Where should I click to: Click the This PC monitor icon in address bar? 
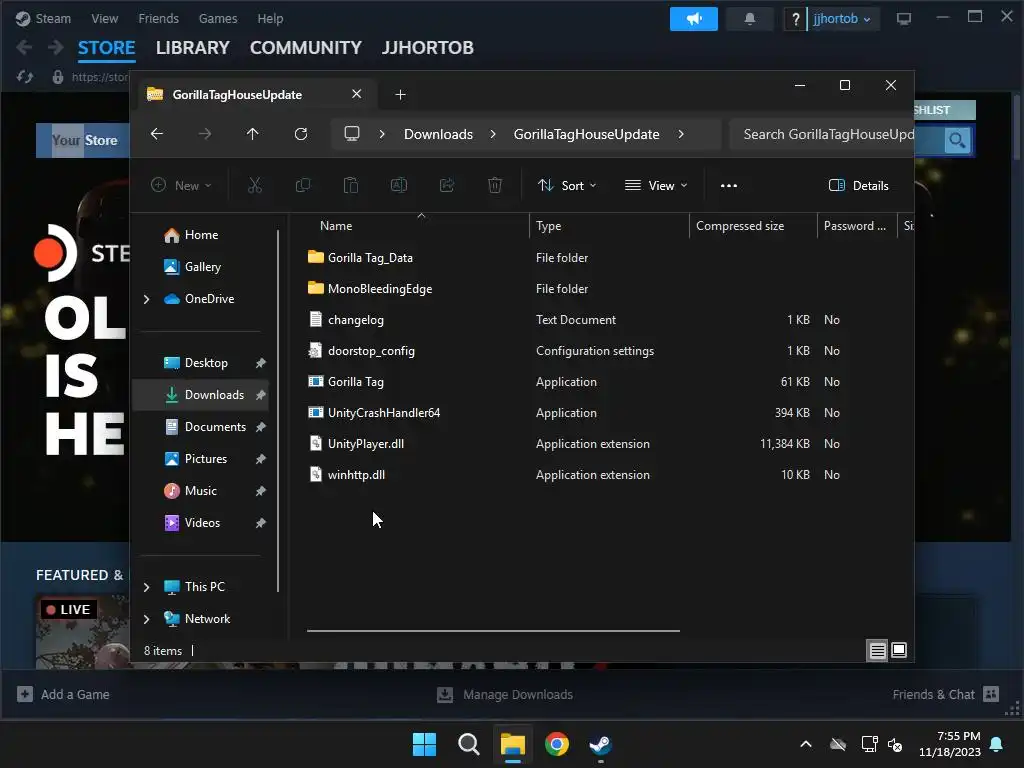point(352,134)
